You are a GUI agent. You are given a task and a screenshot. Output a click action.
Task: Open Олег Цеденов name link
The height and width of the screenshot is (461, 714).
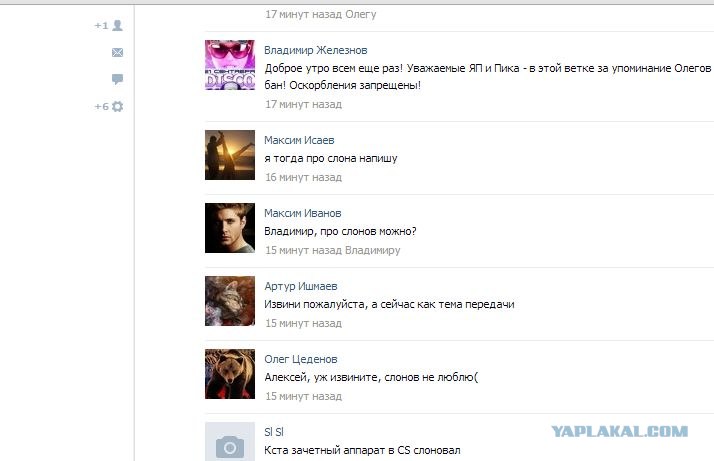click(x=301, y=359)
